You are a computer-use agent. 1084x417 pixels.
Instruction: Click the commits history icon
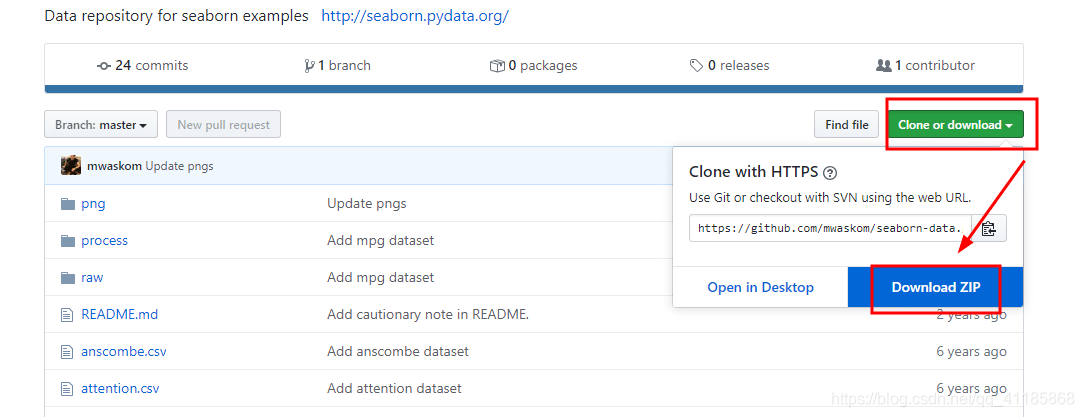coord(104,66)
